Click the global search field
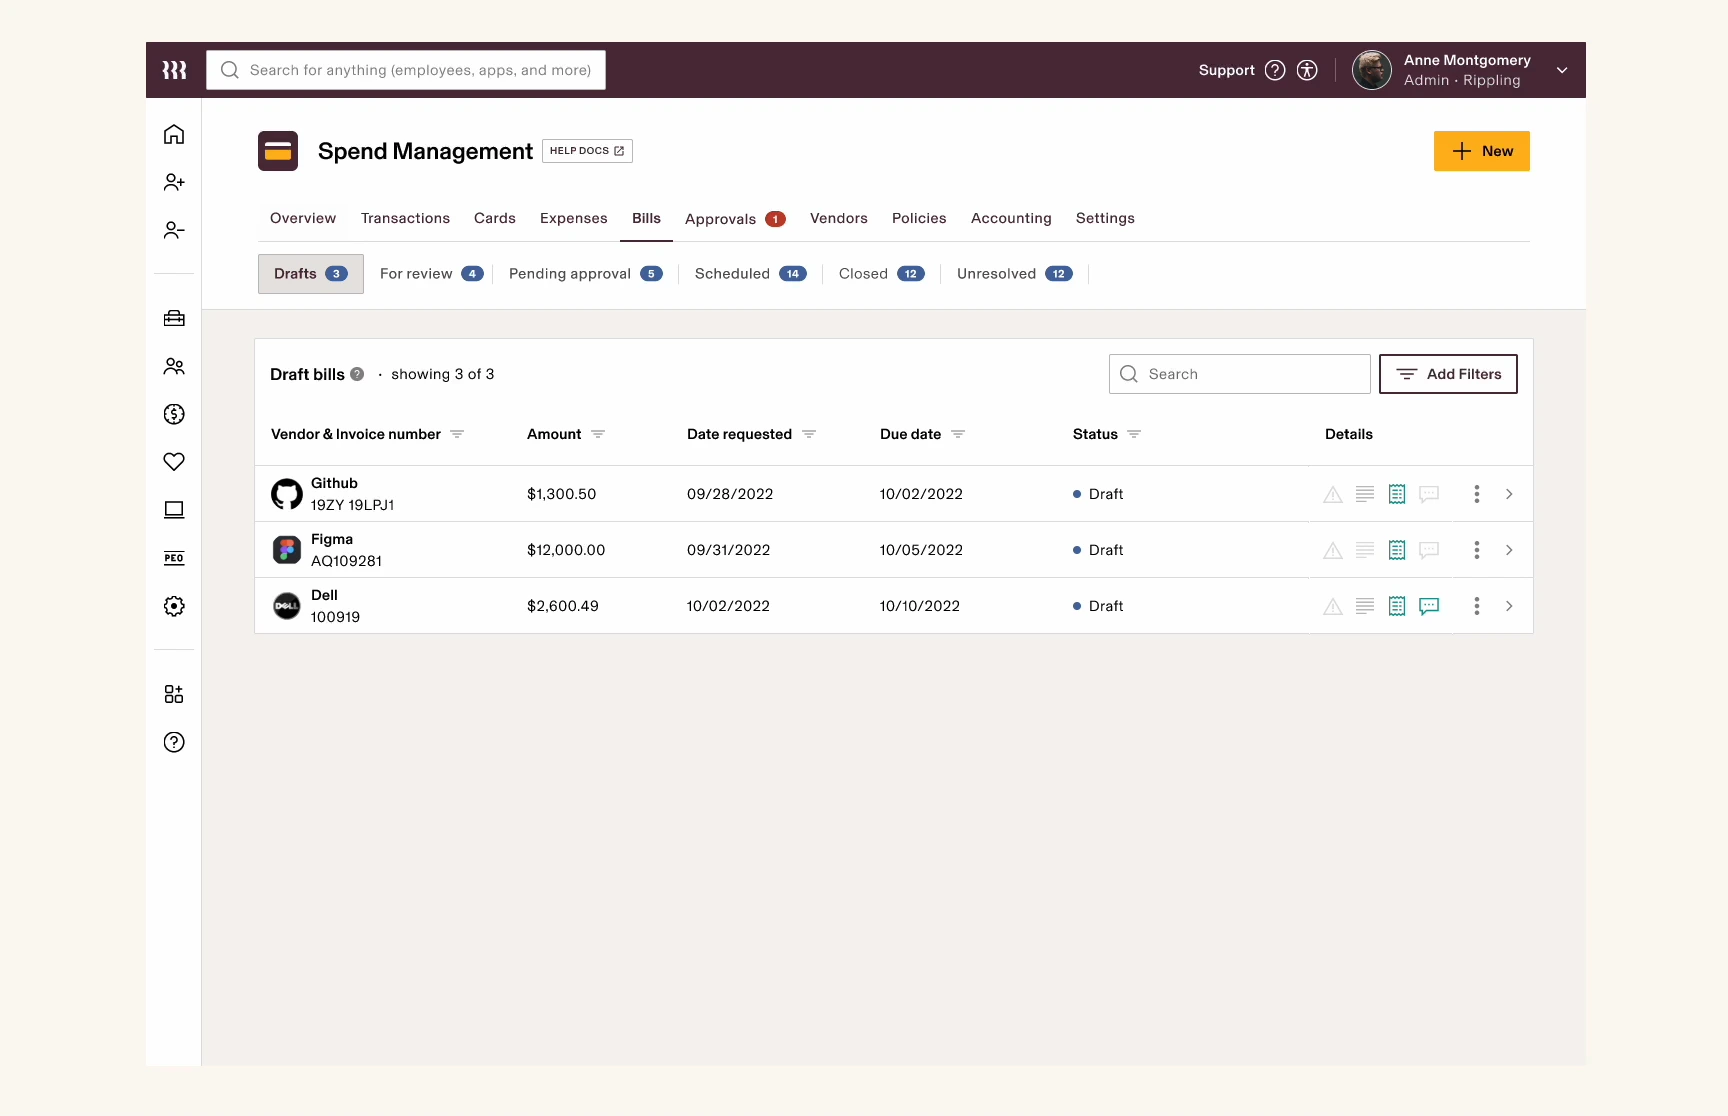 pyautogui.click(x=406, y=70)
